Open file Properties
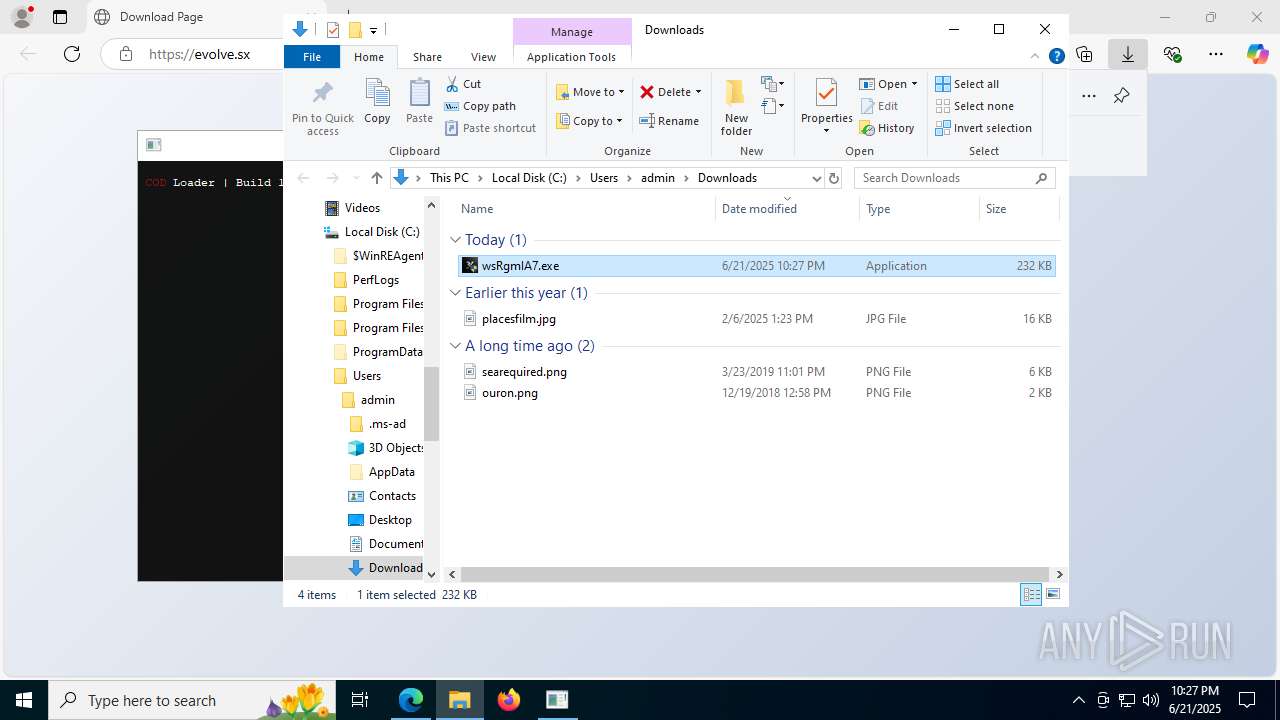Viewport: 1280px width, 720px height. [x=826, y=106]
